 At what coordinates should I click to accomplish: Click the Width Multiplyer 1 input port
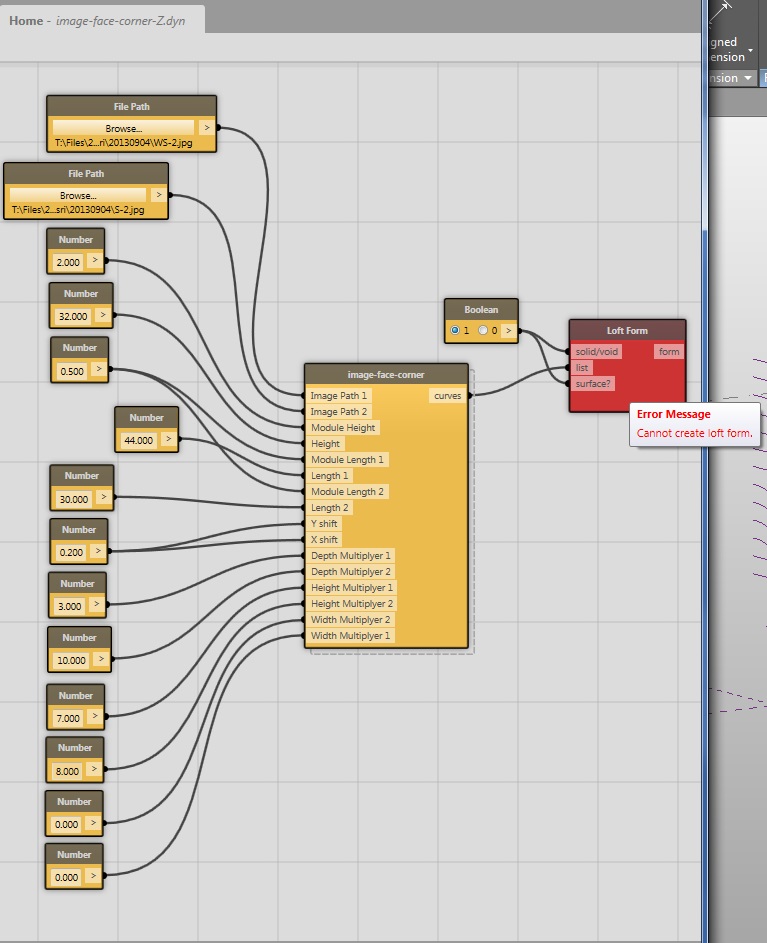[x=351, y=636]
